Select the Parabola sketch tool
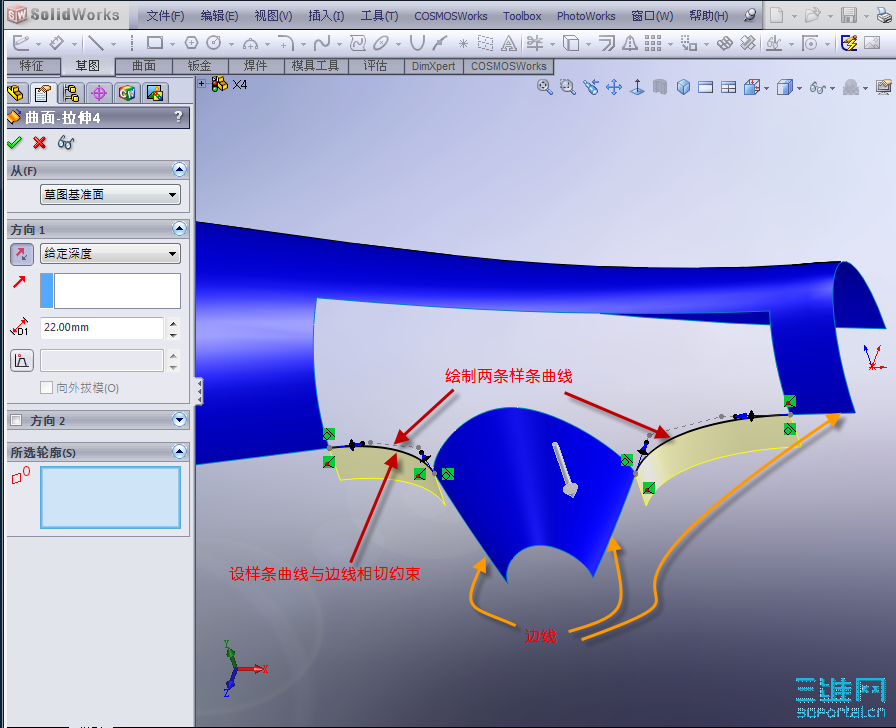This screenshot has width=896, height=728. click(418, 43)
